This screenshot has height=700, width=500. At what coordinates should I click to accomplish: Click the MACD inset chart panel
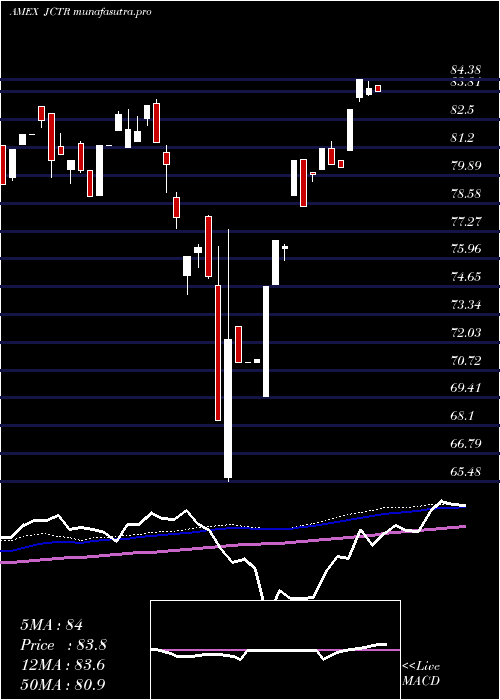pyautogui.click(x=275, y=650)
